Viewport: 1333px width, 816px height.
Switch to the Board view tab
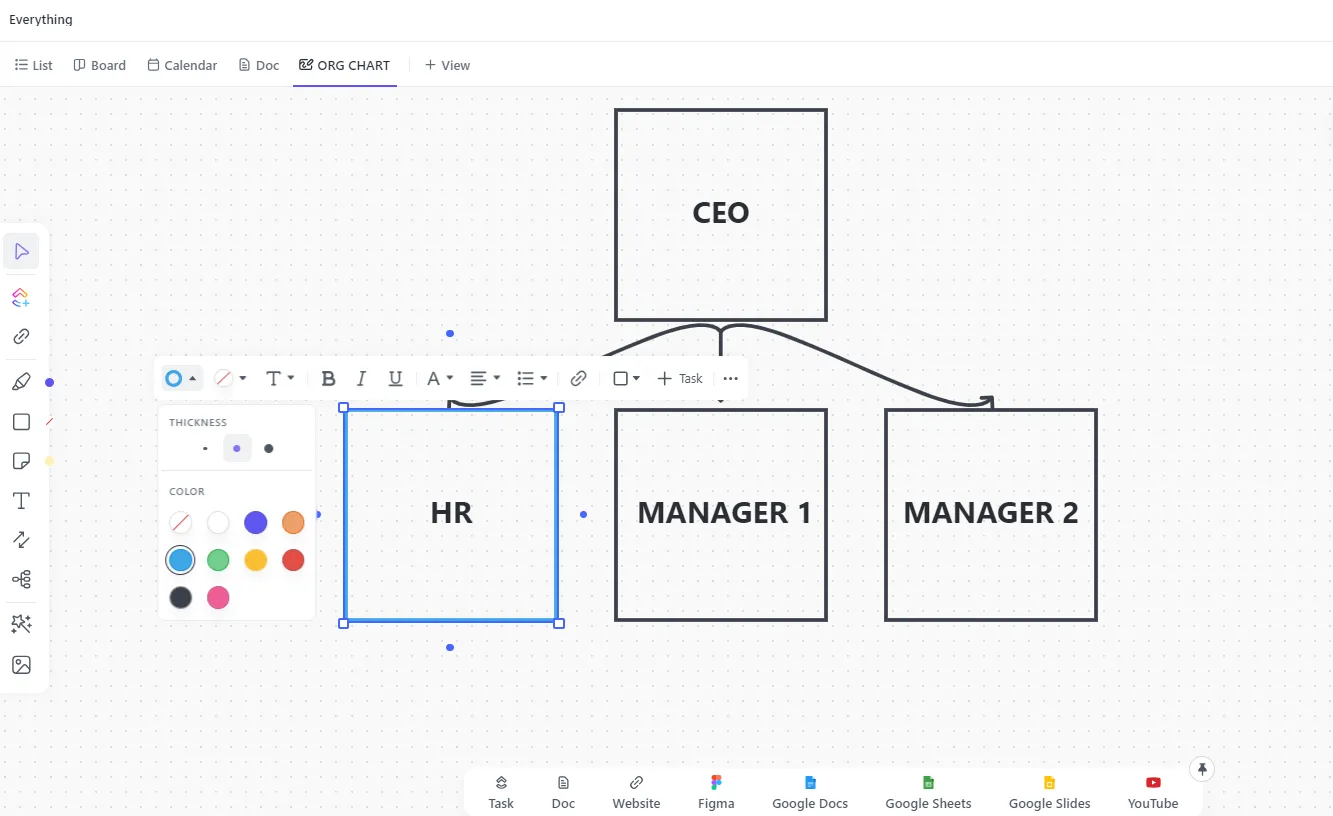(x=100, y=65)
